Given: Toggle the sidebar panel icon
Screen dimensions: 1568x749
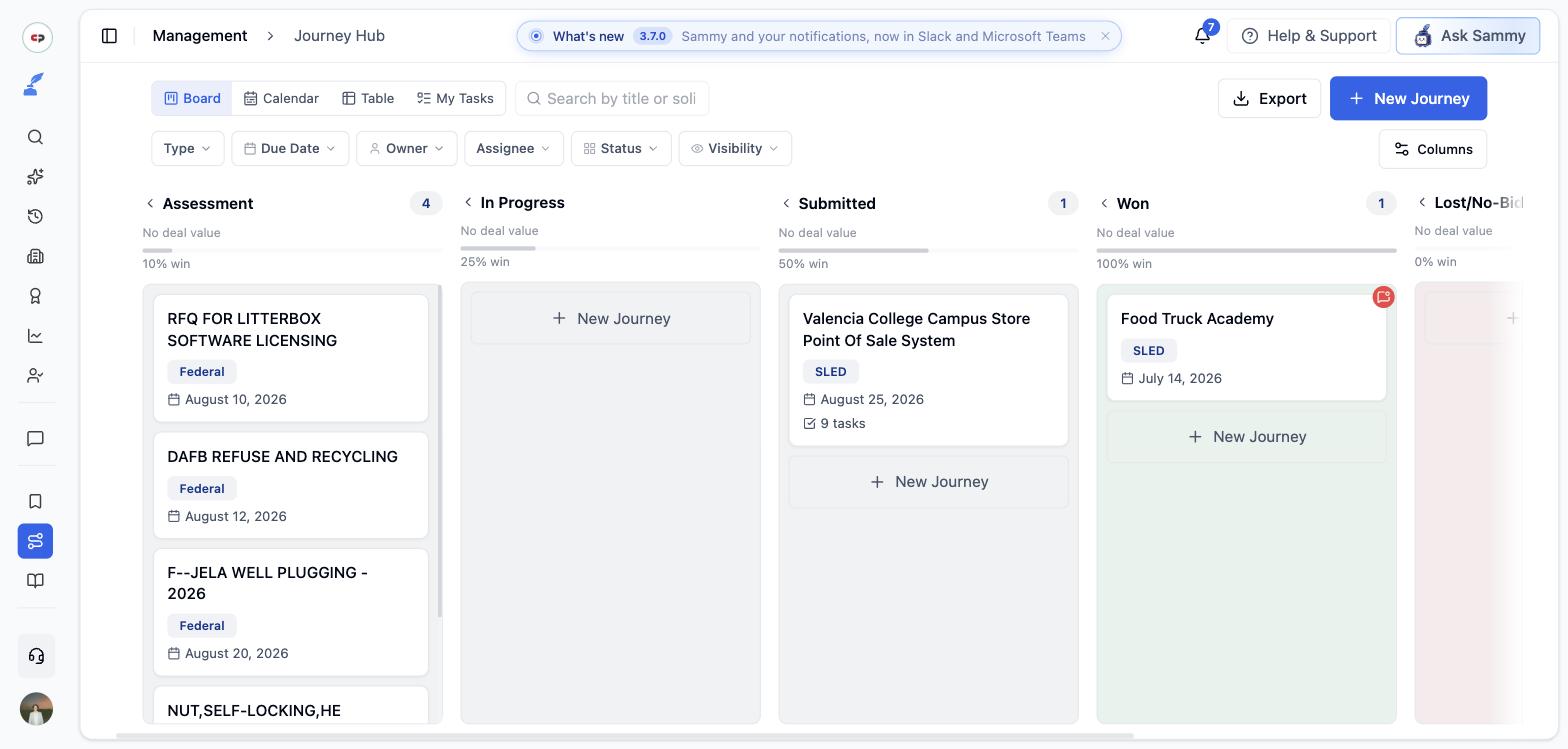Looking at the screenshot, I should coord(110,36).
